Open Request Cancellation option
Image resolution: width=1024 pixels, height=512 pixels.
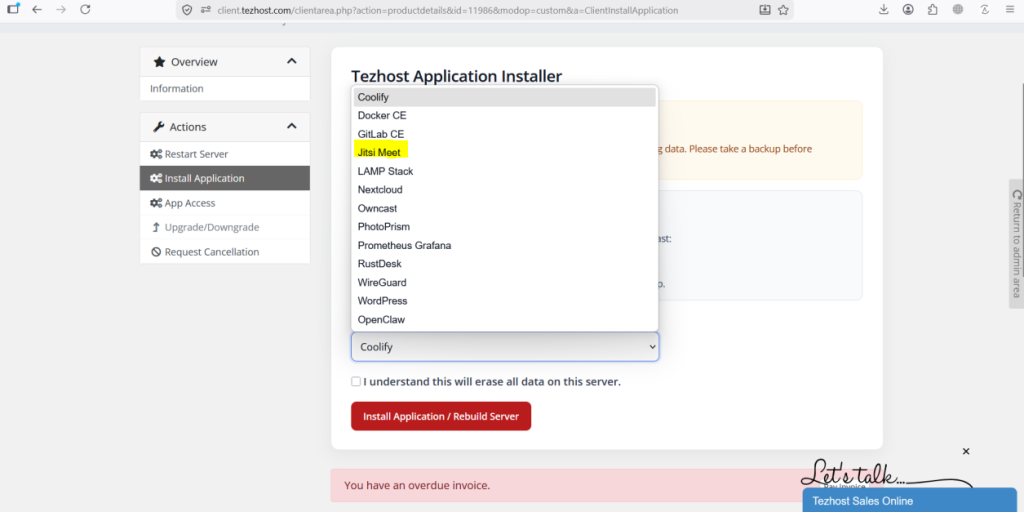(x=225, y=252)
